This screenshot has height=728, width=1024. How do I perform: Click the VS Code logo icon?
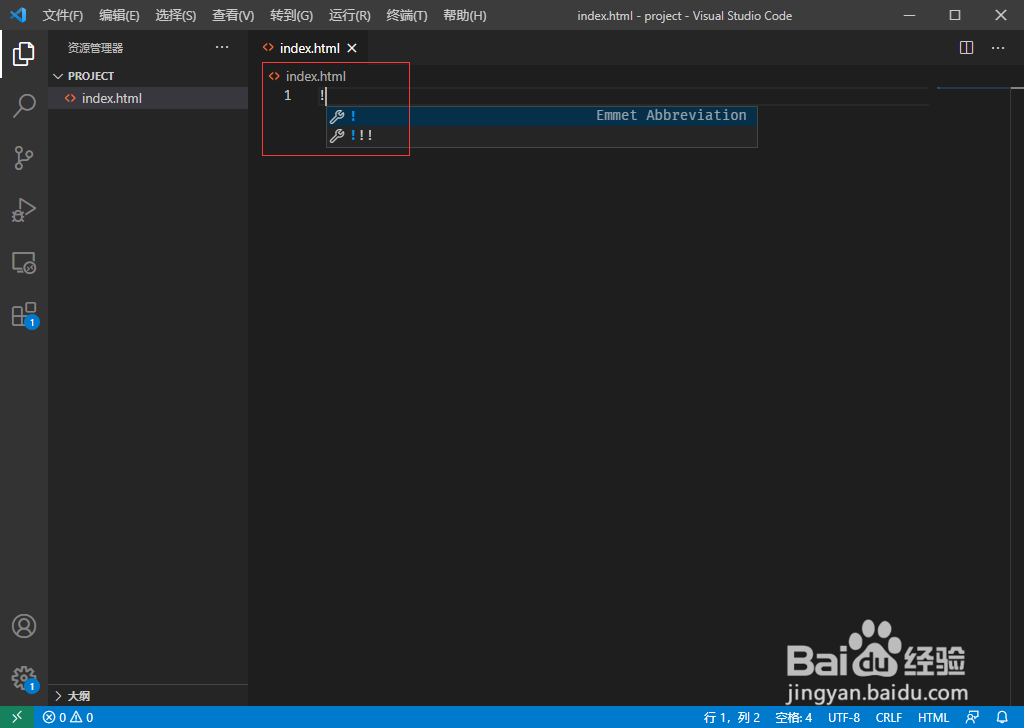tap(18, 15)
